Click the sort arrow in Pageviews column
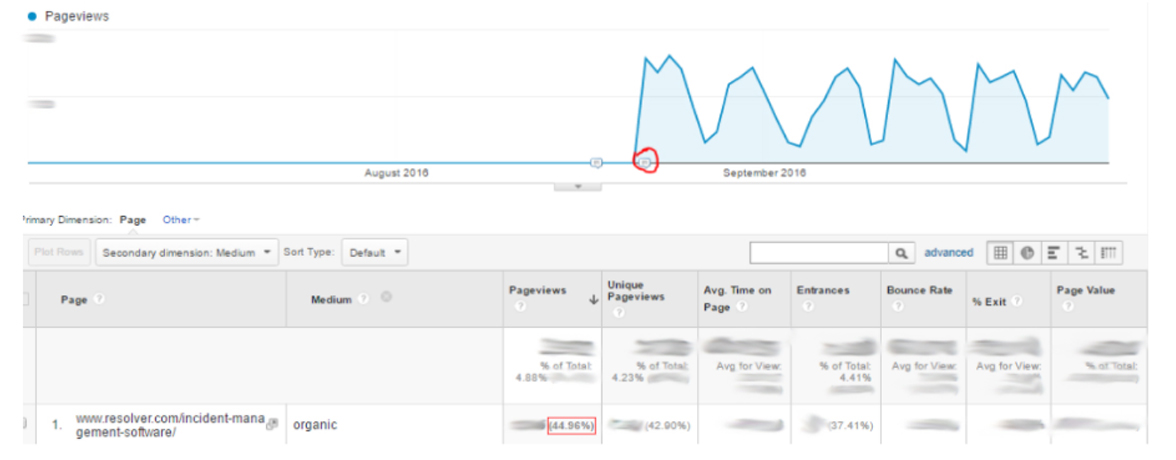 coord(593,299)
